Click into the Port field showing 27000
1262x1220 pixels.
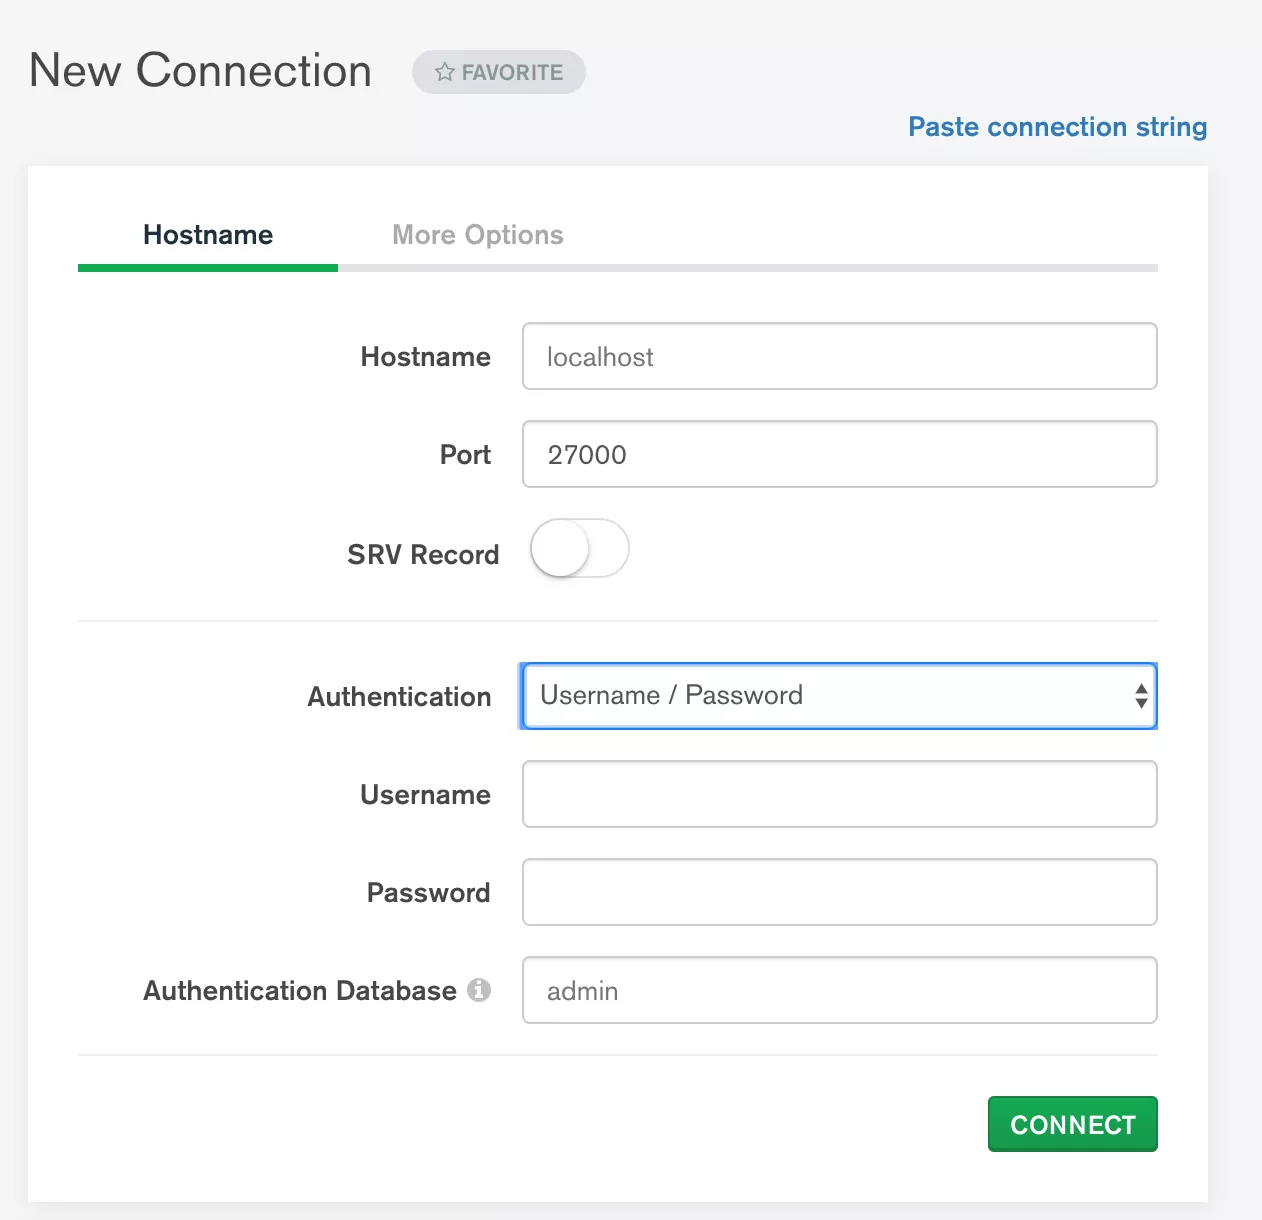[839, 455]
